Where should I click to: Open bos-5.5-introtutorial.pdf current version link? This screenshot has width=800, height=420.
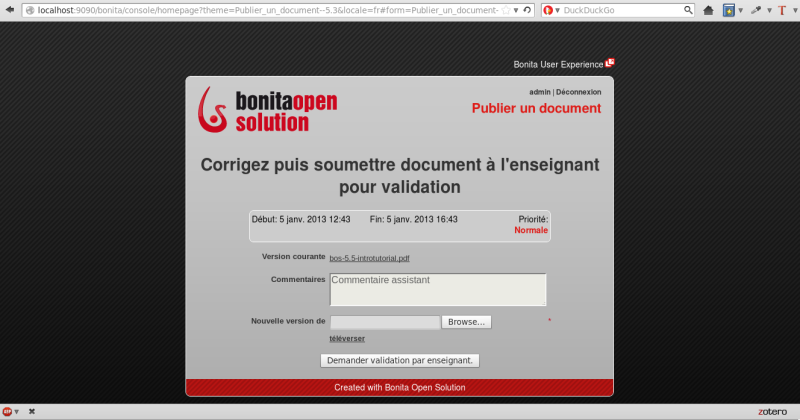tap(369, 258)
